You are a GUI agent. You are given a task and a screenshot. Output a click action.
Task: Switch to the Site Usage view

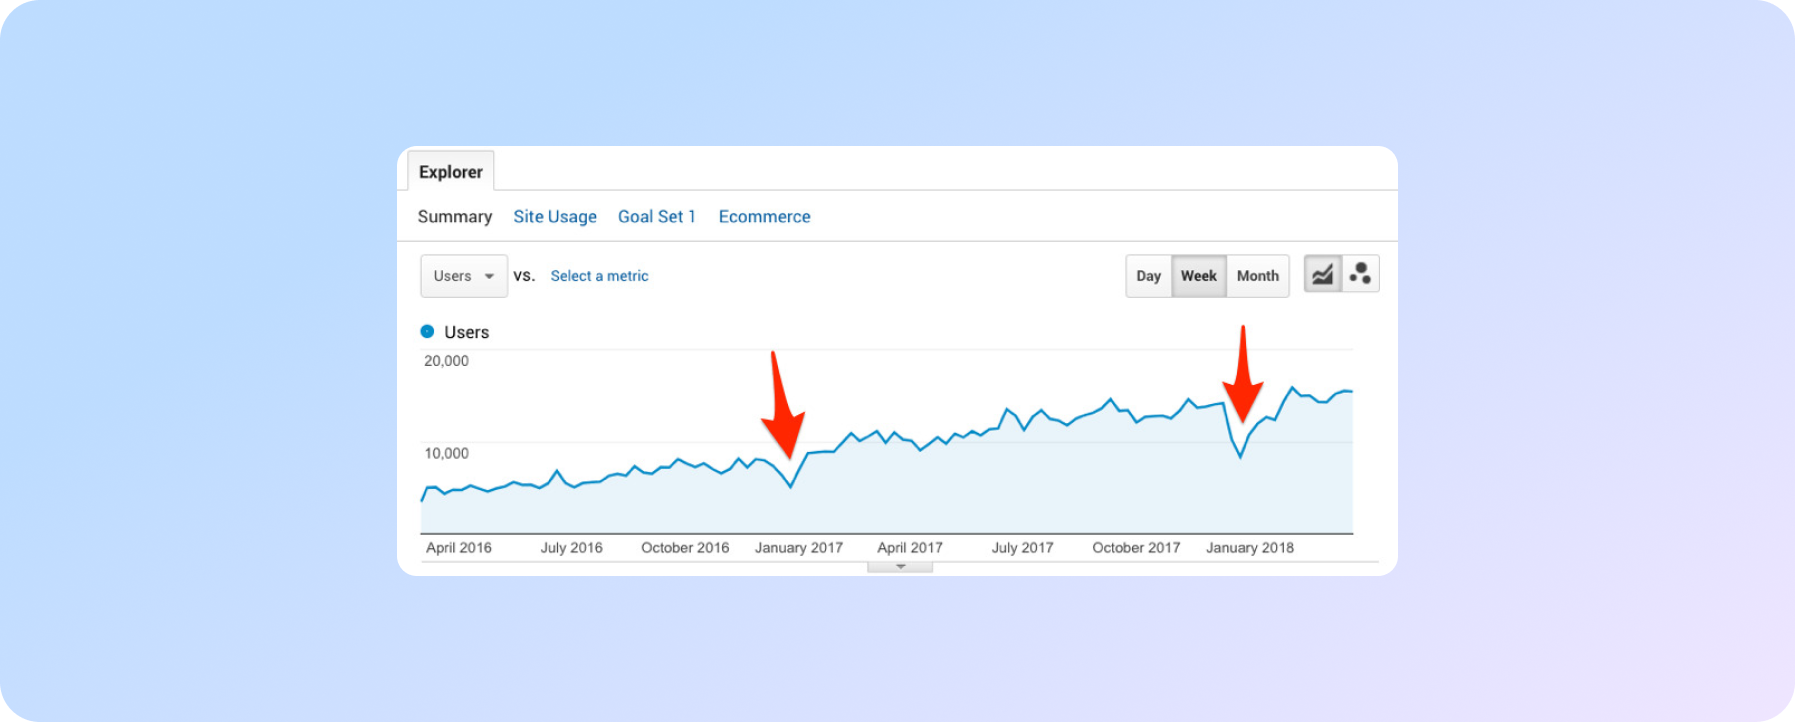tap(555, 217)
